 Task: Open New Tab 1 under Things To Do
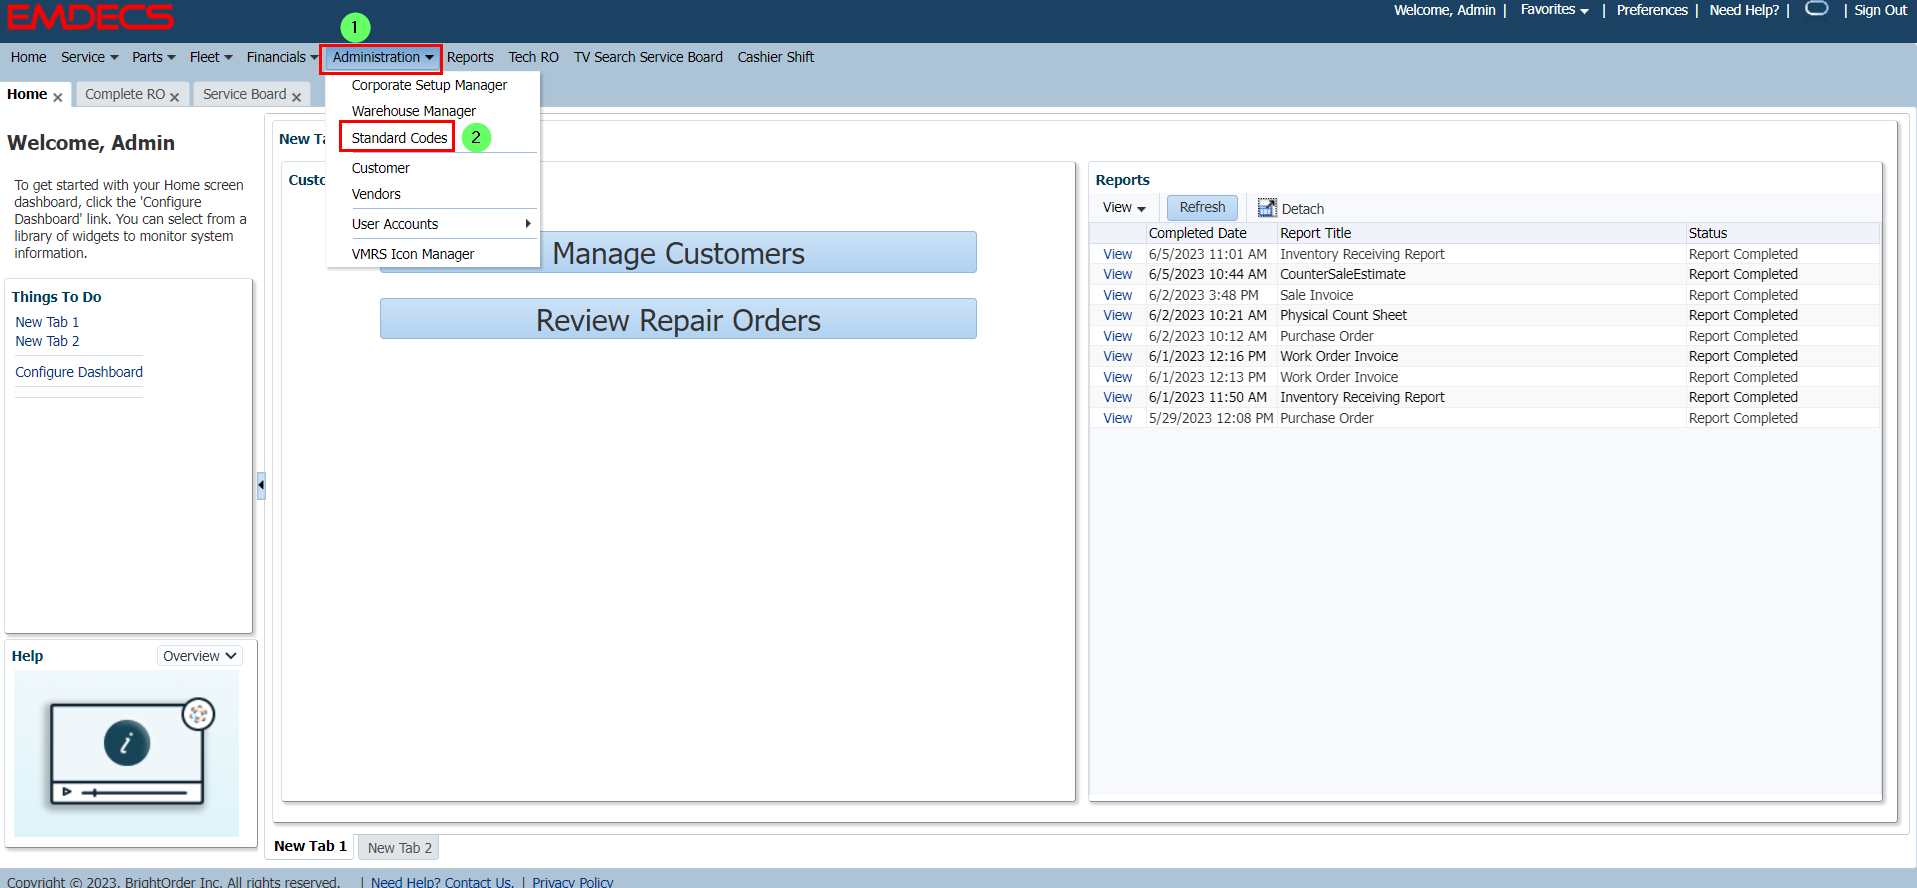click(47, 322)
